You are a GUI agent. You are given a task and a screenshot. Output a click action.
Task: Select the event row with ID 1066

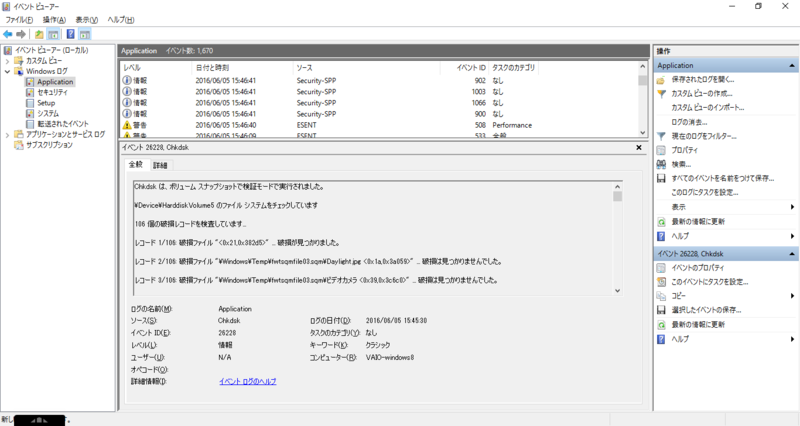(x=379, y=103)
